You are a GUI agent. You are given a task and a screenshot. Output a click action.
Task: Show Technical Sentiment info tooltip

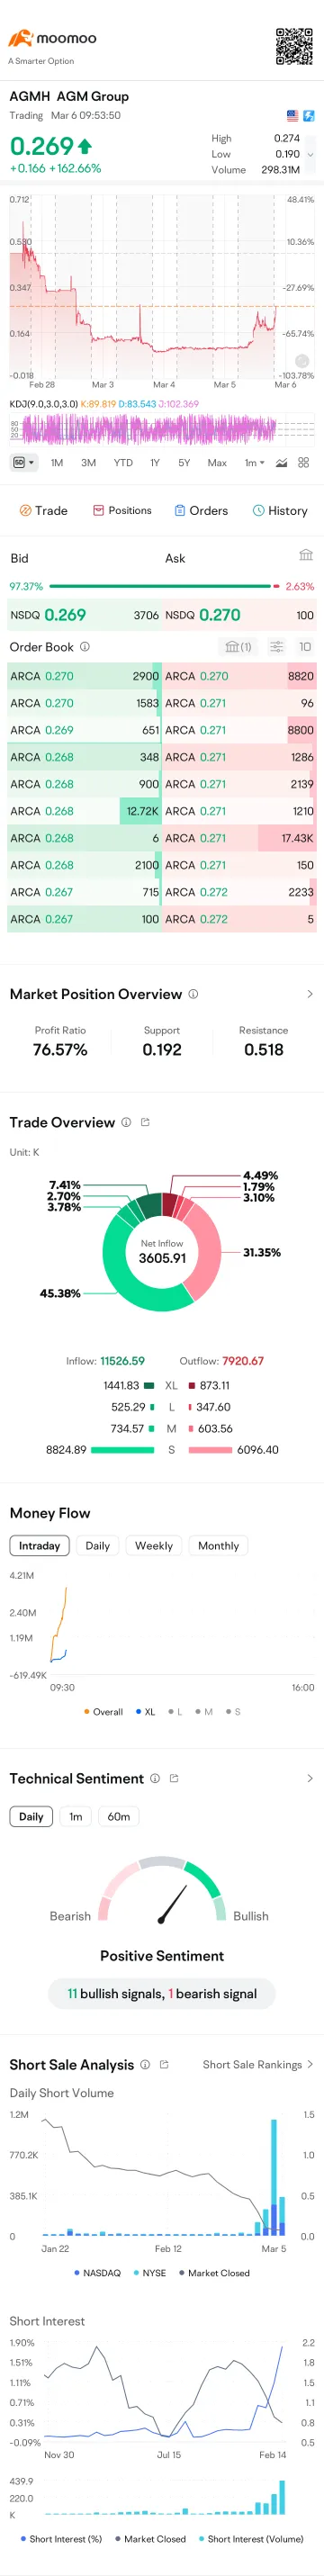coord(155,1778)
